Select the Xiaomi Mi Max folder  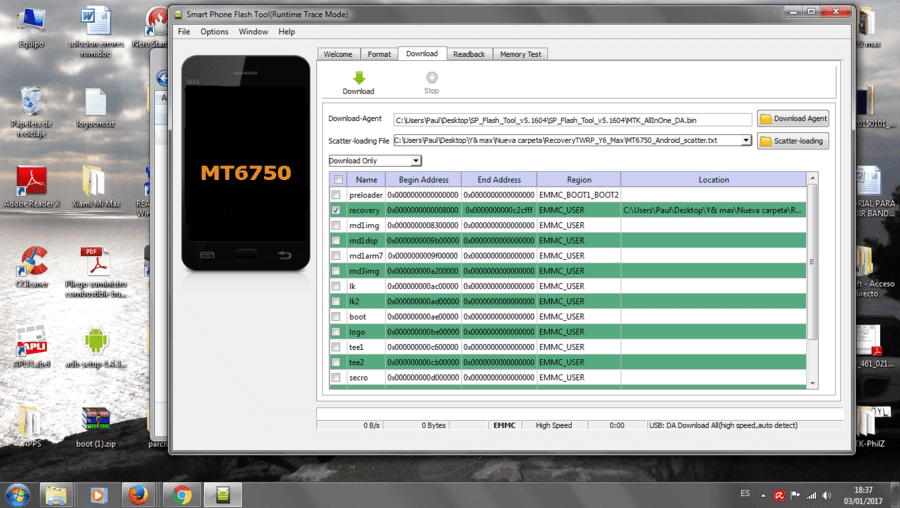(95, 187)
